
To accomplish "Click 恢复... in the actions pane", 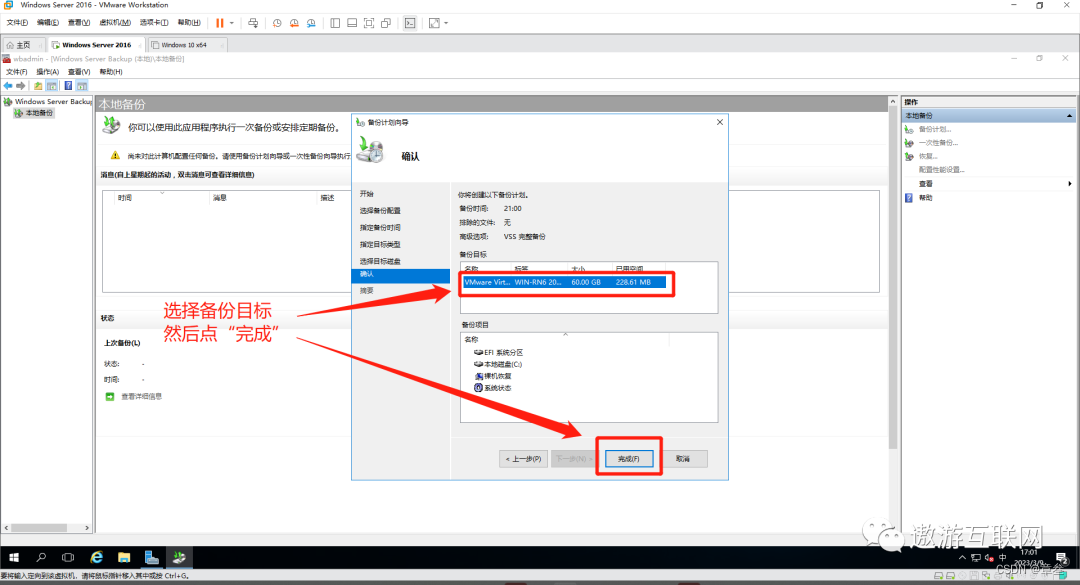I will [928, 156].
